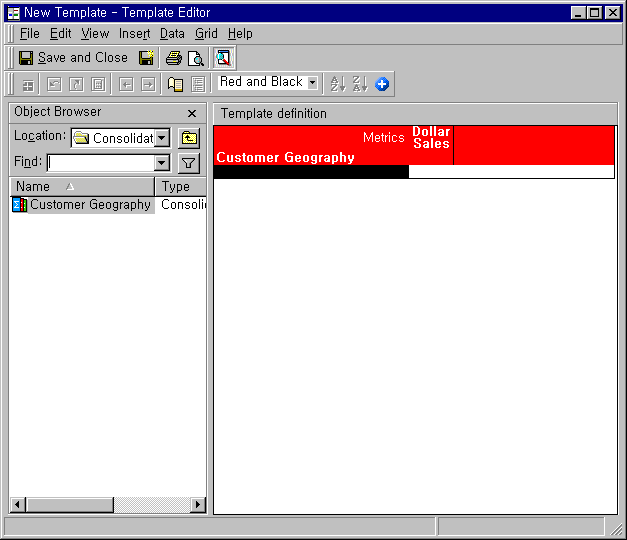Click the calculator-style grid icon
Viewport: 627px width, 540px height.
[x=98, y=84]
